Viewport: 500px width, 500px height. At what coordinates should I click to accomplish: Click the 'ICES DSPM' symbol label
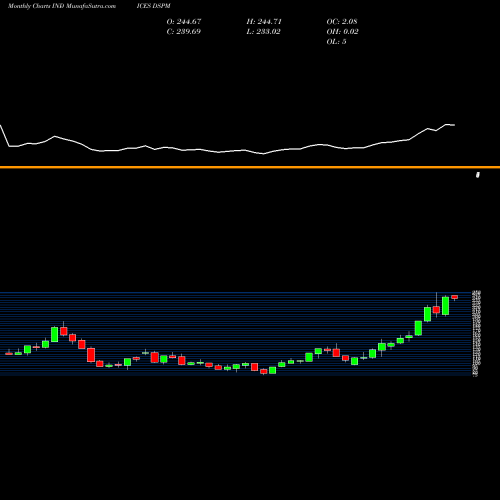pos(154,6)
